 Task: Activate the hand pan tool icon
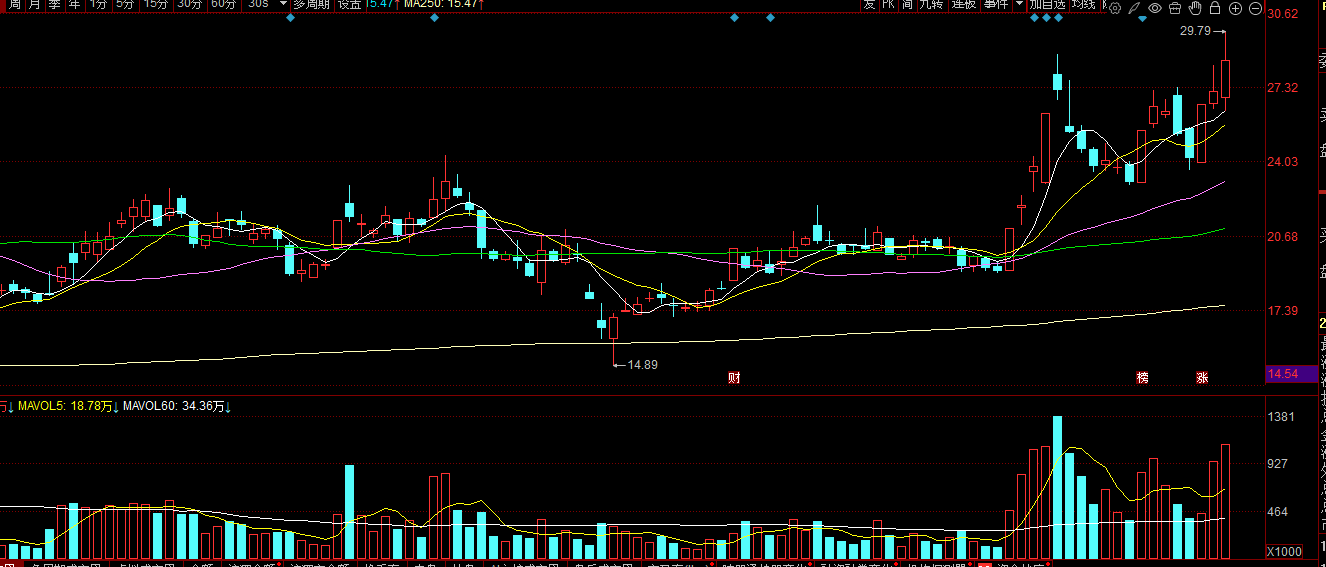click(x=1195, y=8)
